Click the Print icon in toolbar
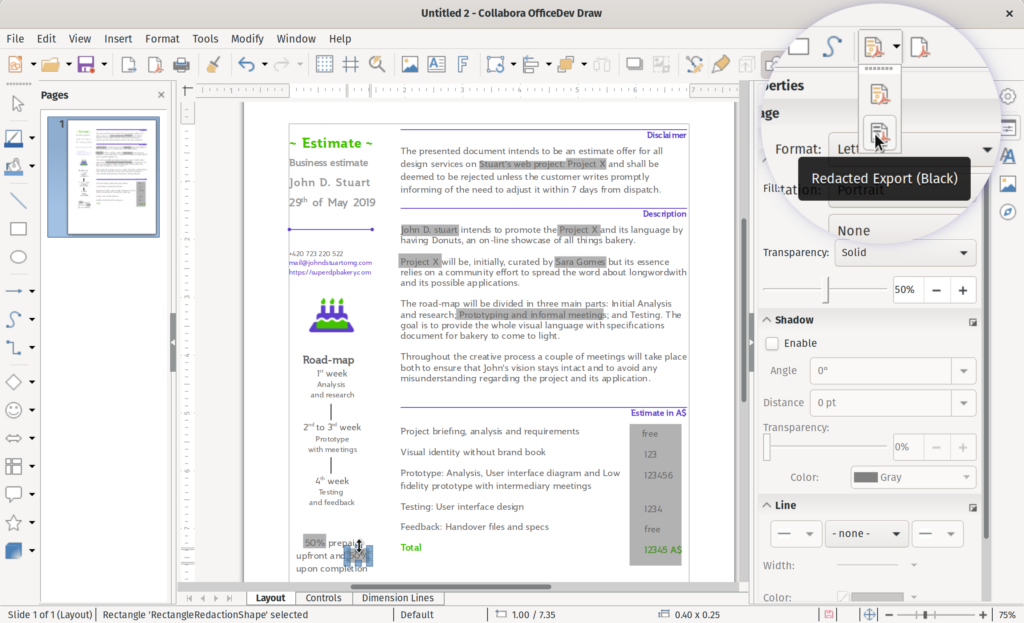 (181, 65)
